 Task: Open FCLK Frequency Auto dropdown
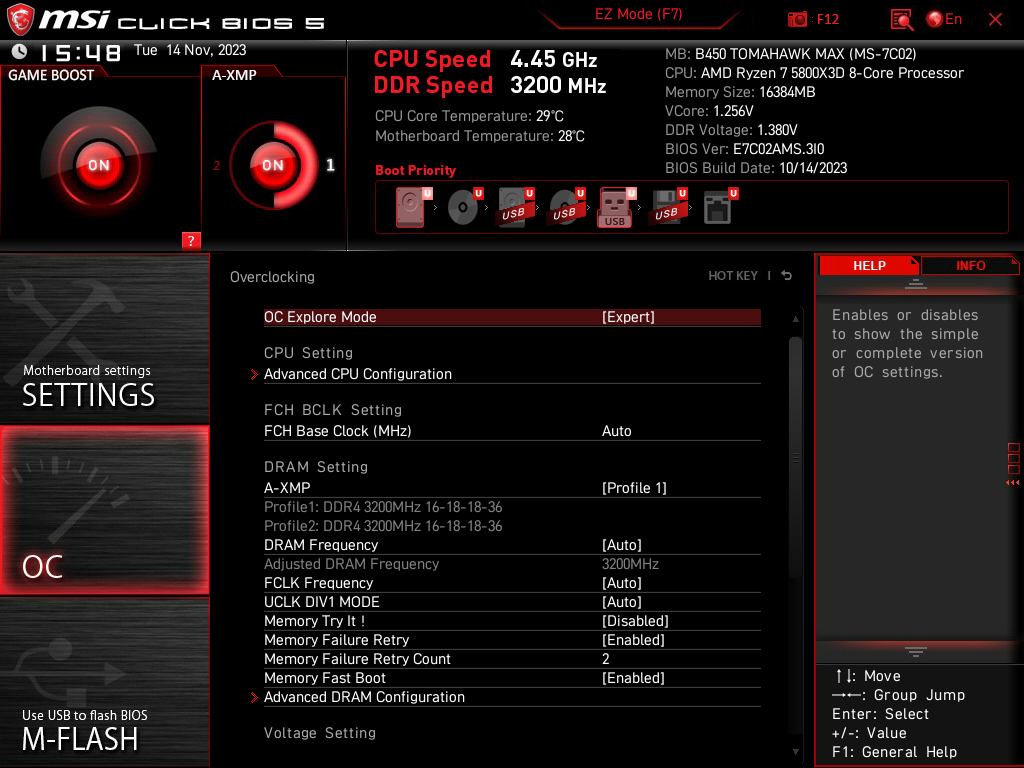coord(622,583)
